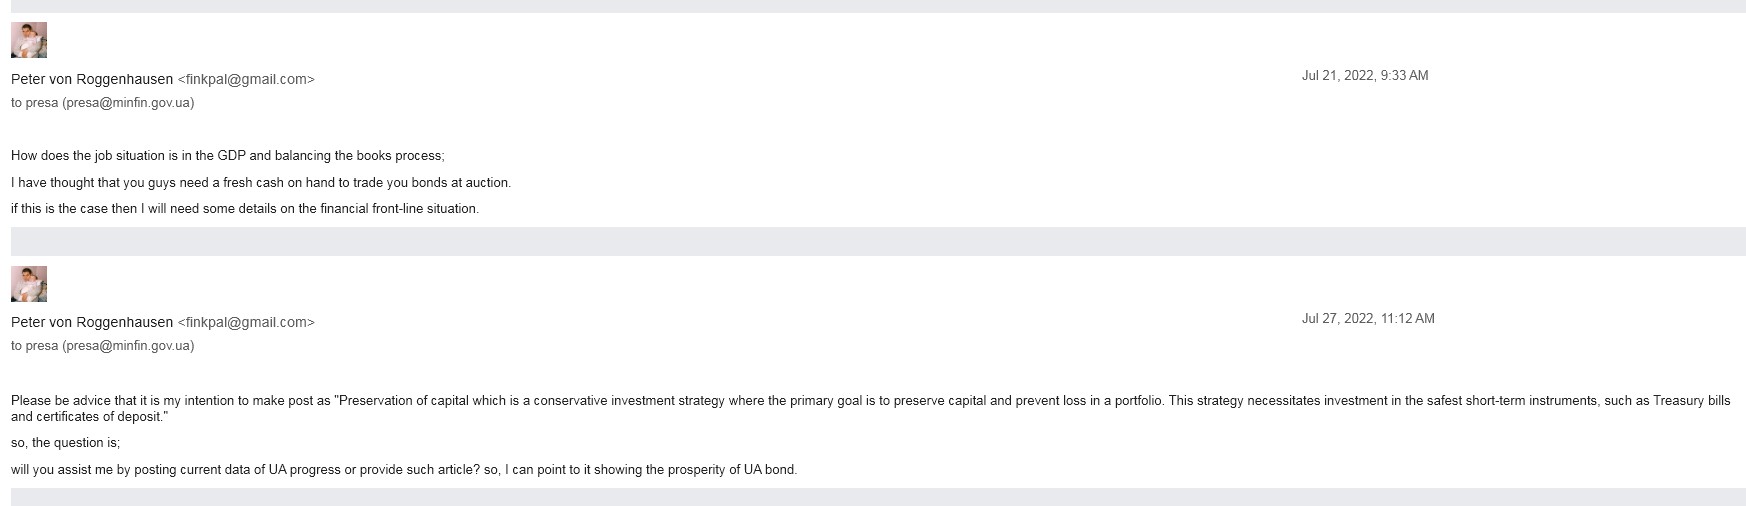This screenshot has height=506, width=1746.
Task: Click gray divider between the two emails
Action: (878, 241)
